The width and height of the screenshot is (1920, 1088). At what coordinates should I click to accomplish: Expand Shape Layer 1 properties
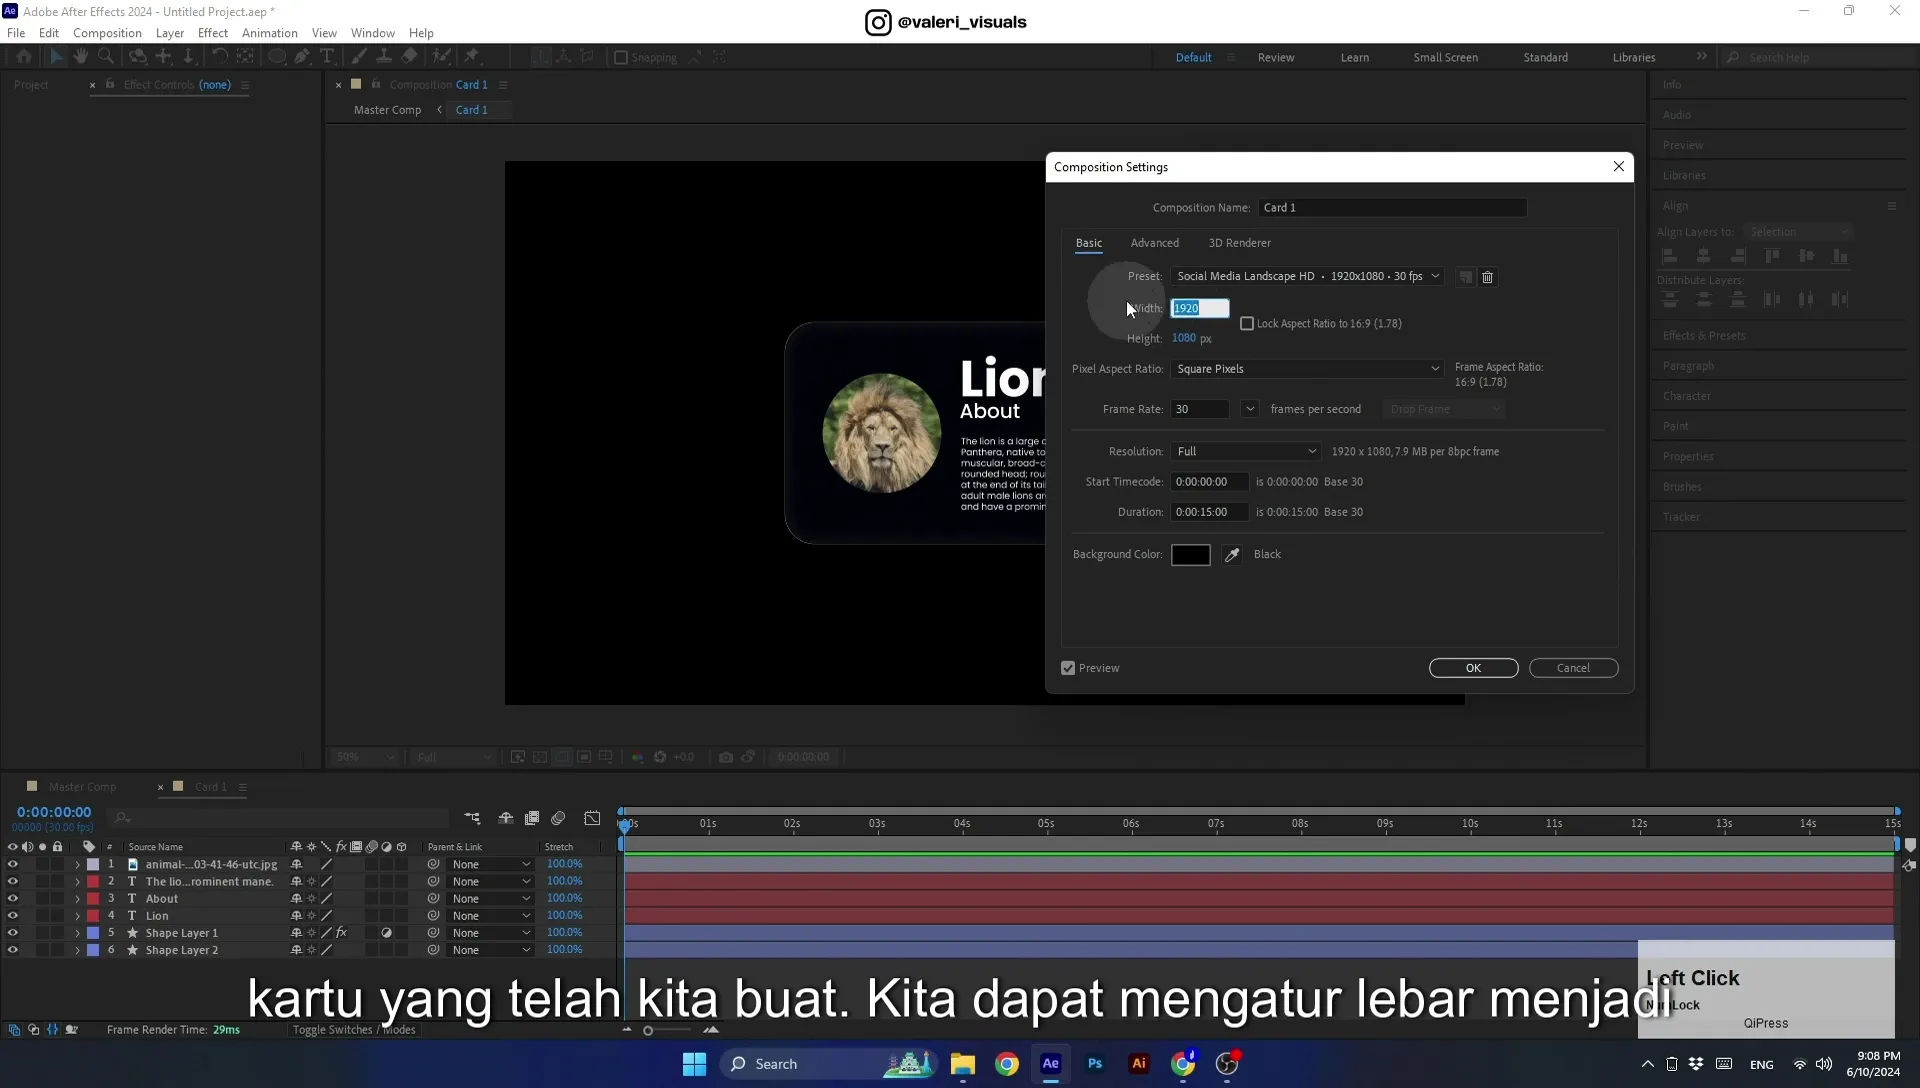77,933
